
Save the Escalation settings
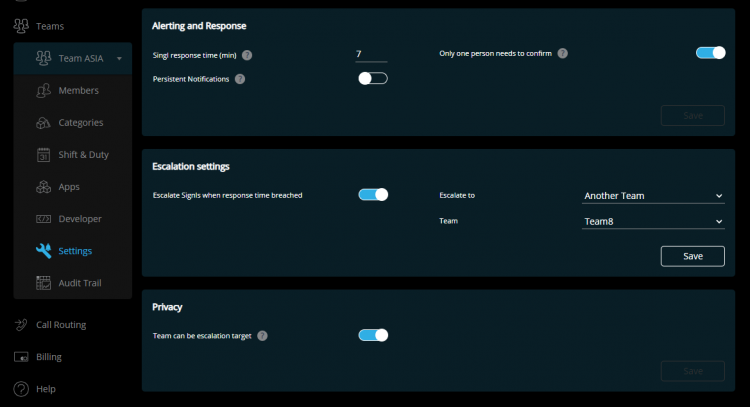[x=693, y=256]
